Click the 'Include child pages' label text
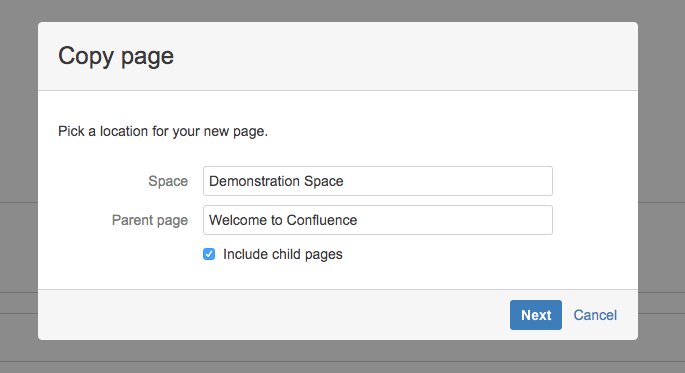The height and width of the screenshot is (373, 685). point(283,254)
